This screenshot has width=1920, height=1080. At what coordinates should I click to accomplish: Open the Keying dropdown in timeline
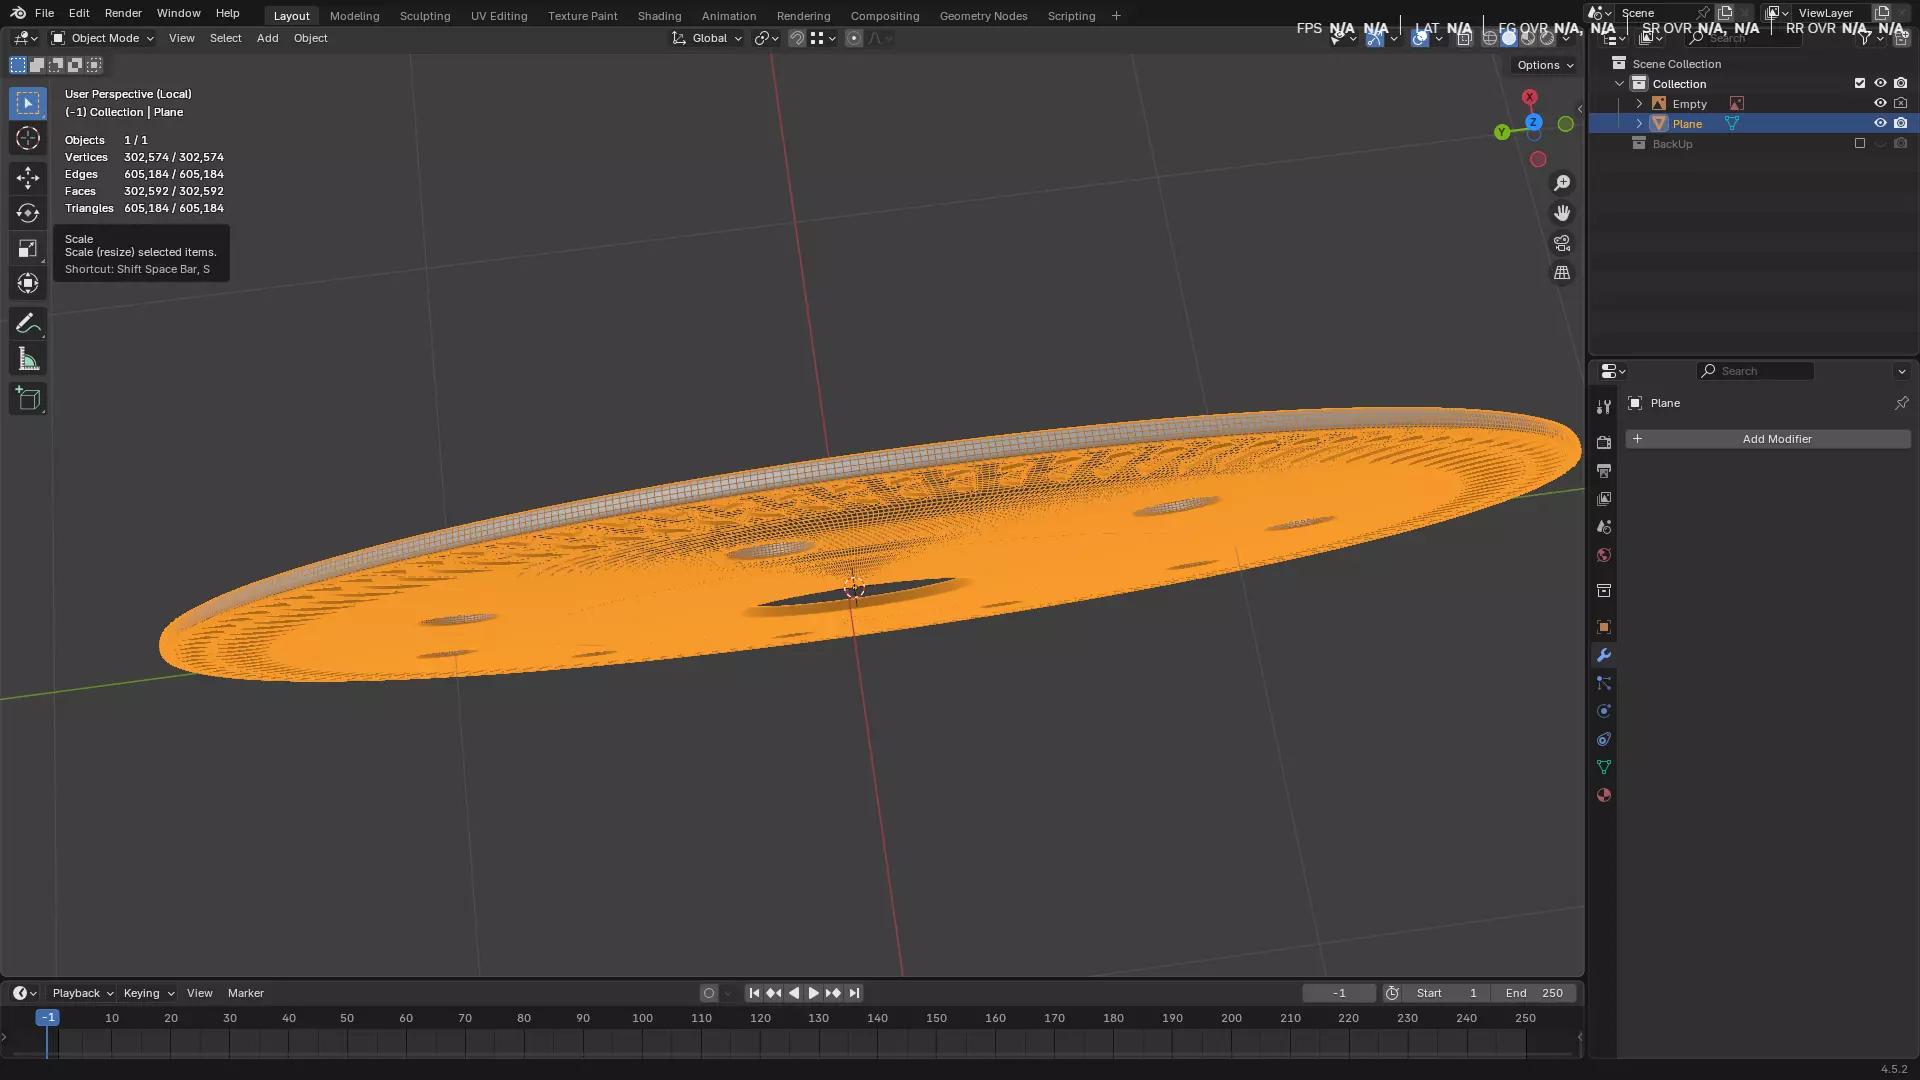click(x=148, y=993)
